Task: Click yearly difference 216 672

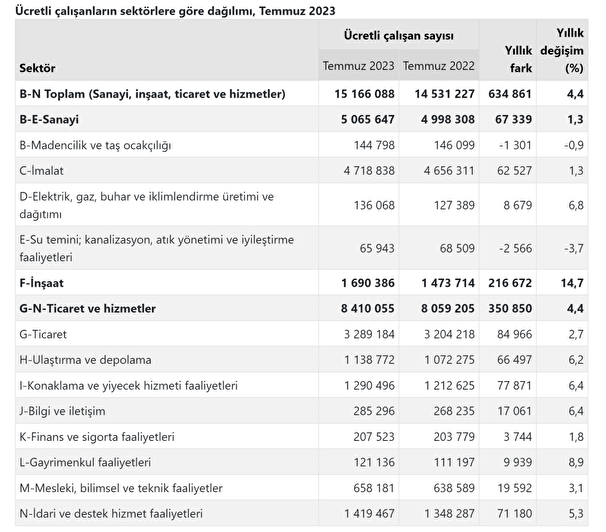Action: click(510, 283)
